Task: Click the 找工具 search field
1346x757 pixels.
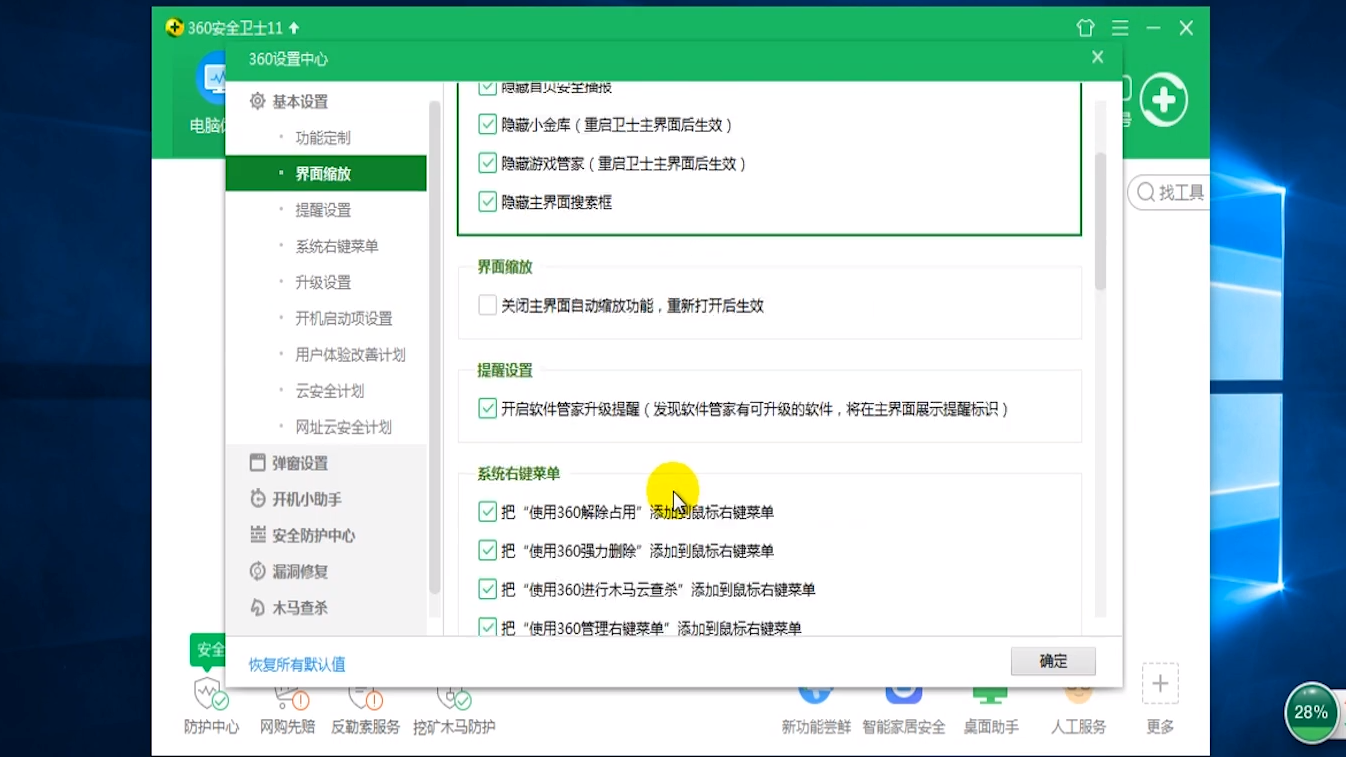Action: pos(1170,192)
